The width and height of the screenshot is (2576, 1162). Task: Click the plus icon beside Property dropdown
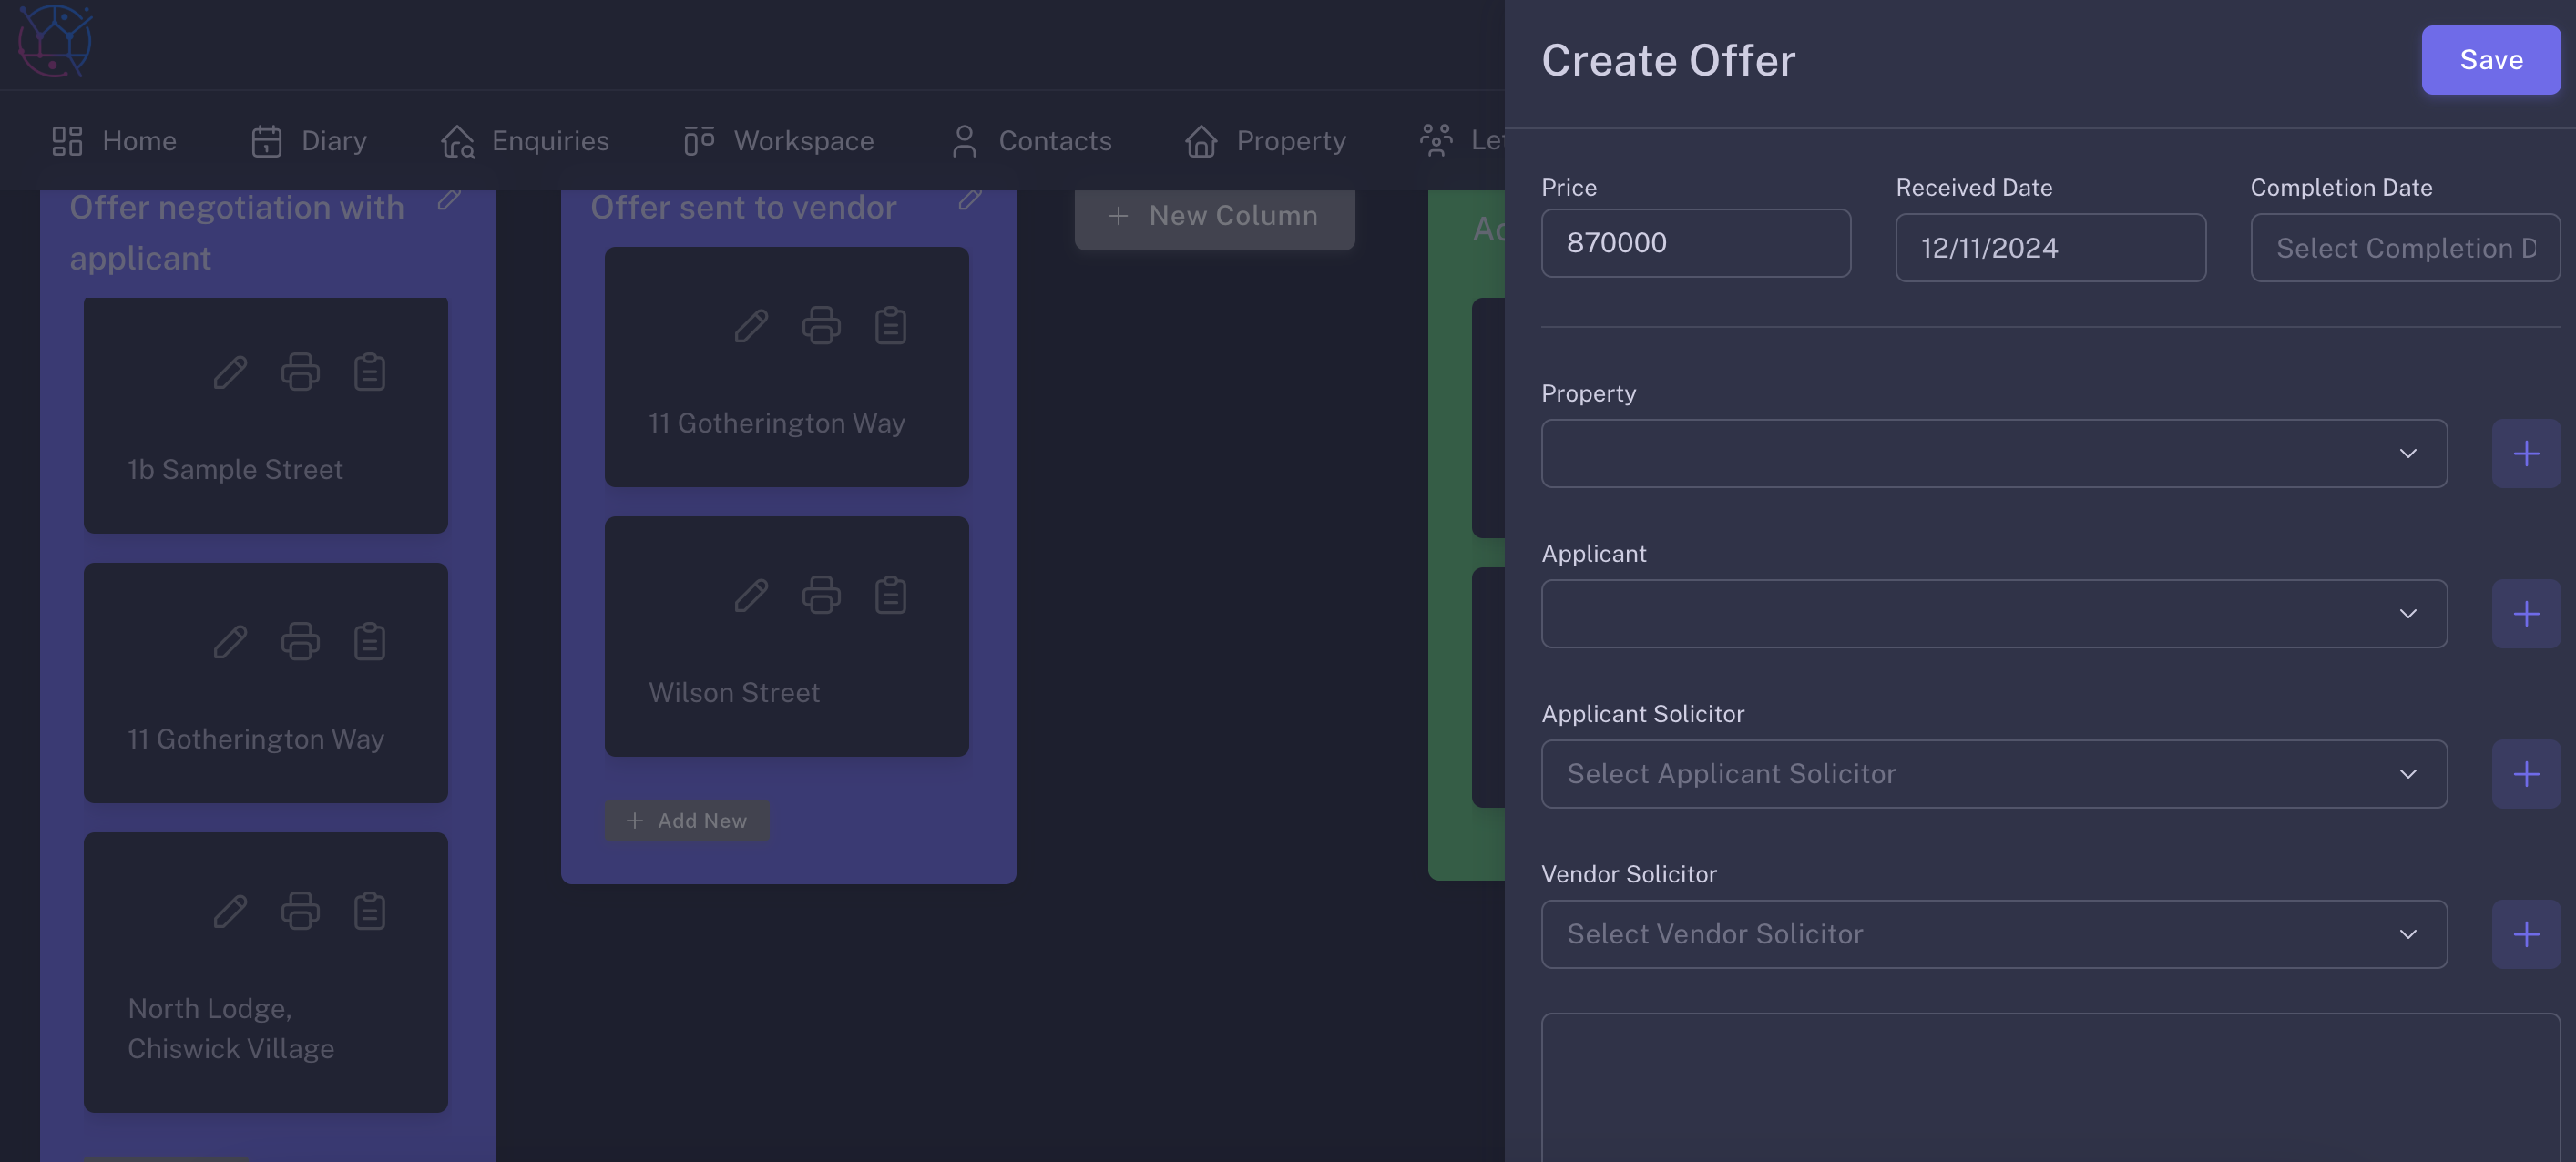click(x=2525, y=453)
